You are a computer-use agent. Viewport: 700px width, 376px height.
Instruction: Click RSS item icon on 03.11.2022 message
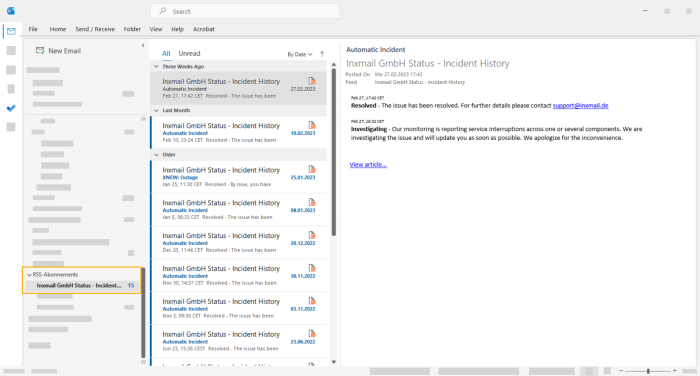tap(312, 301)
